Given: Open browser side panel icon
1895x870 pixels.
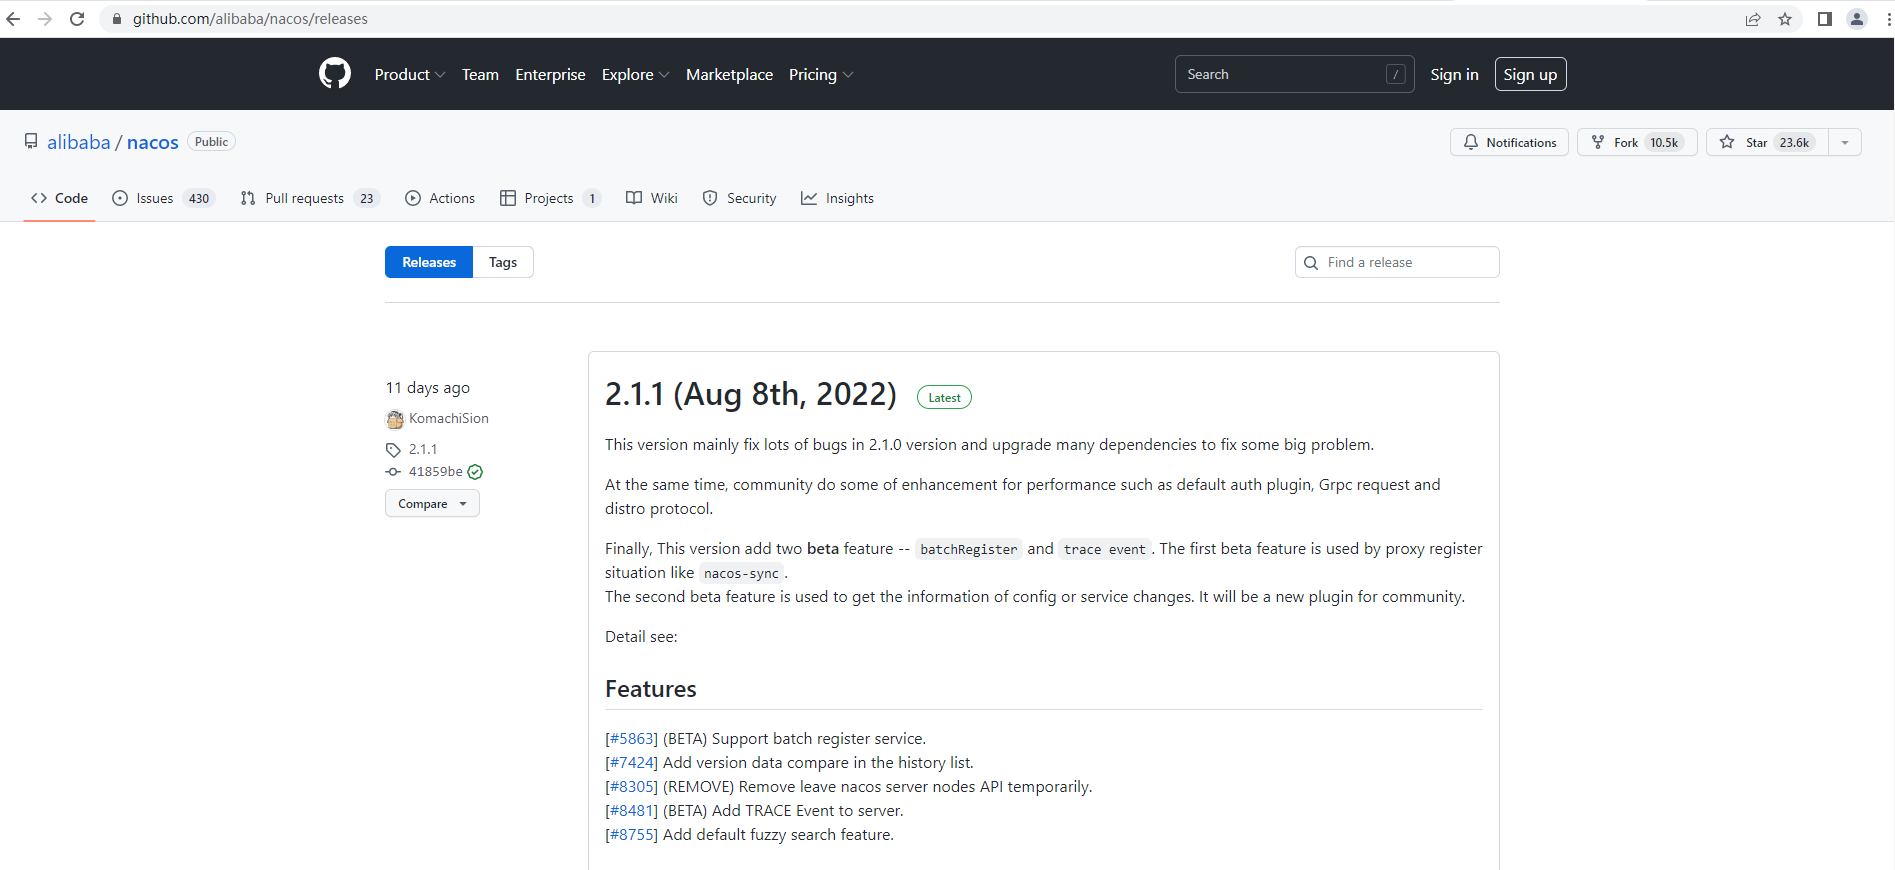Looking at the screenshot, I should click(x=1825, y=19).
